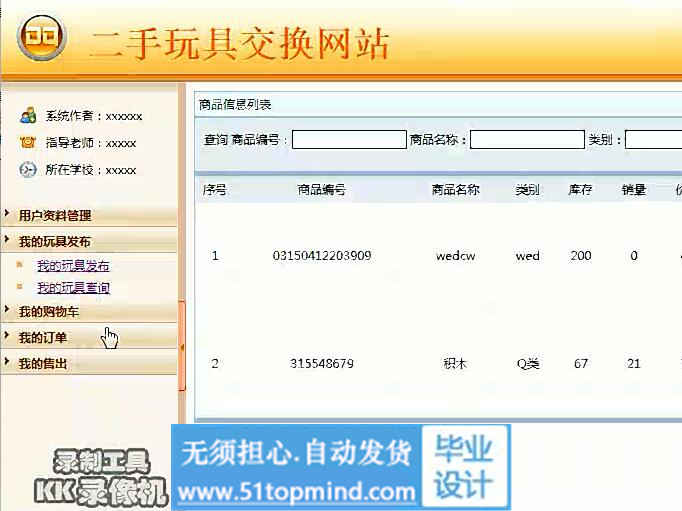Select the wedcw product row
This screenshot has width=682, height=511.
tap(455, 256)
